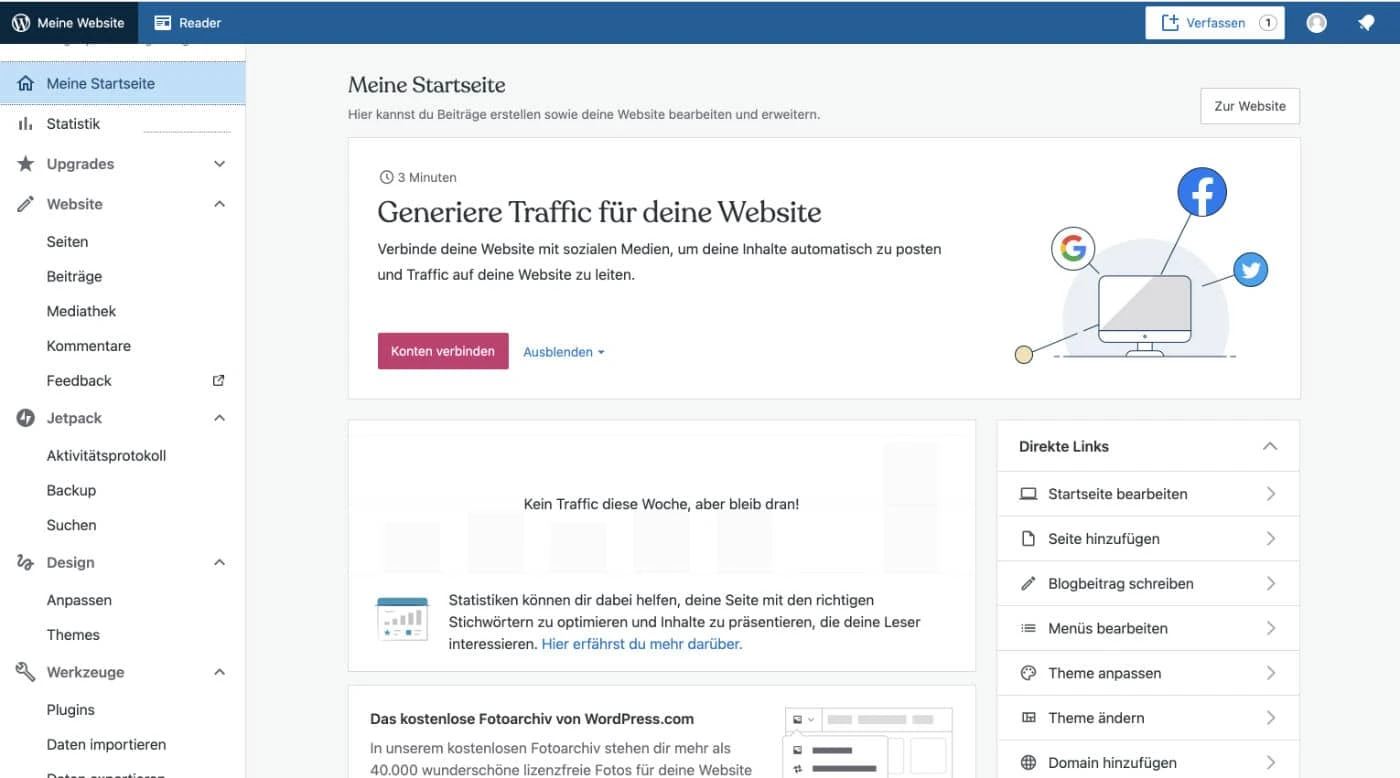Click the Konten verbinden button
Viewport: 1400px width, 778px height.
coord(443,351)
